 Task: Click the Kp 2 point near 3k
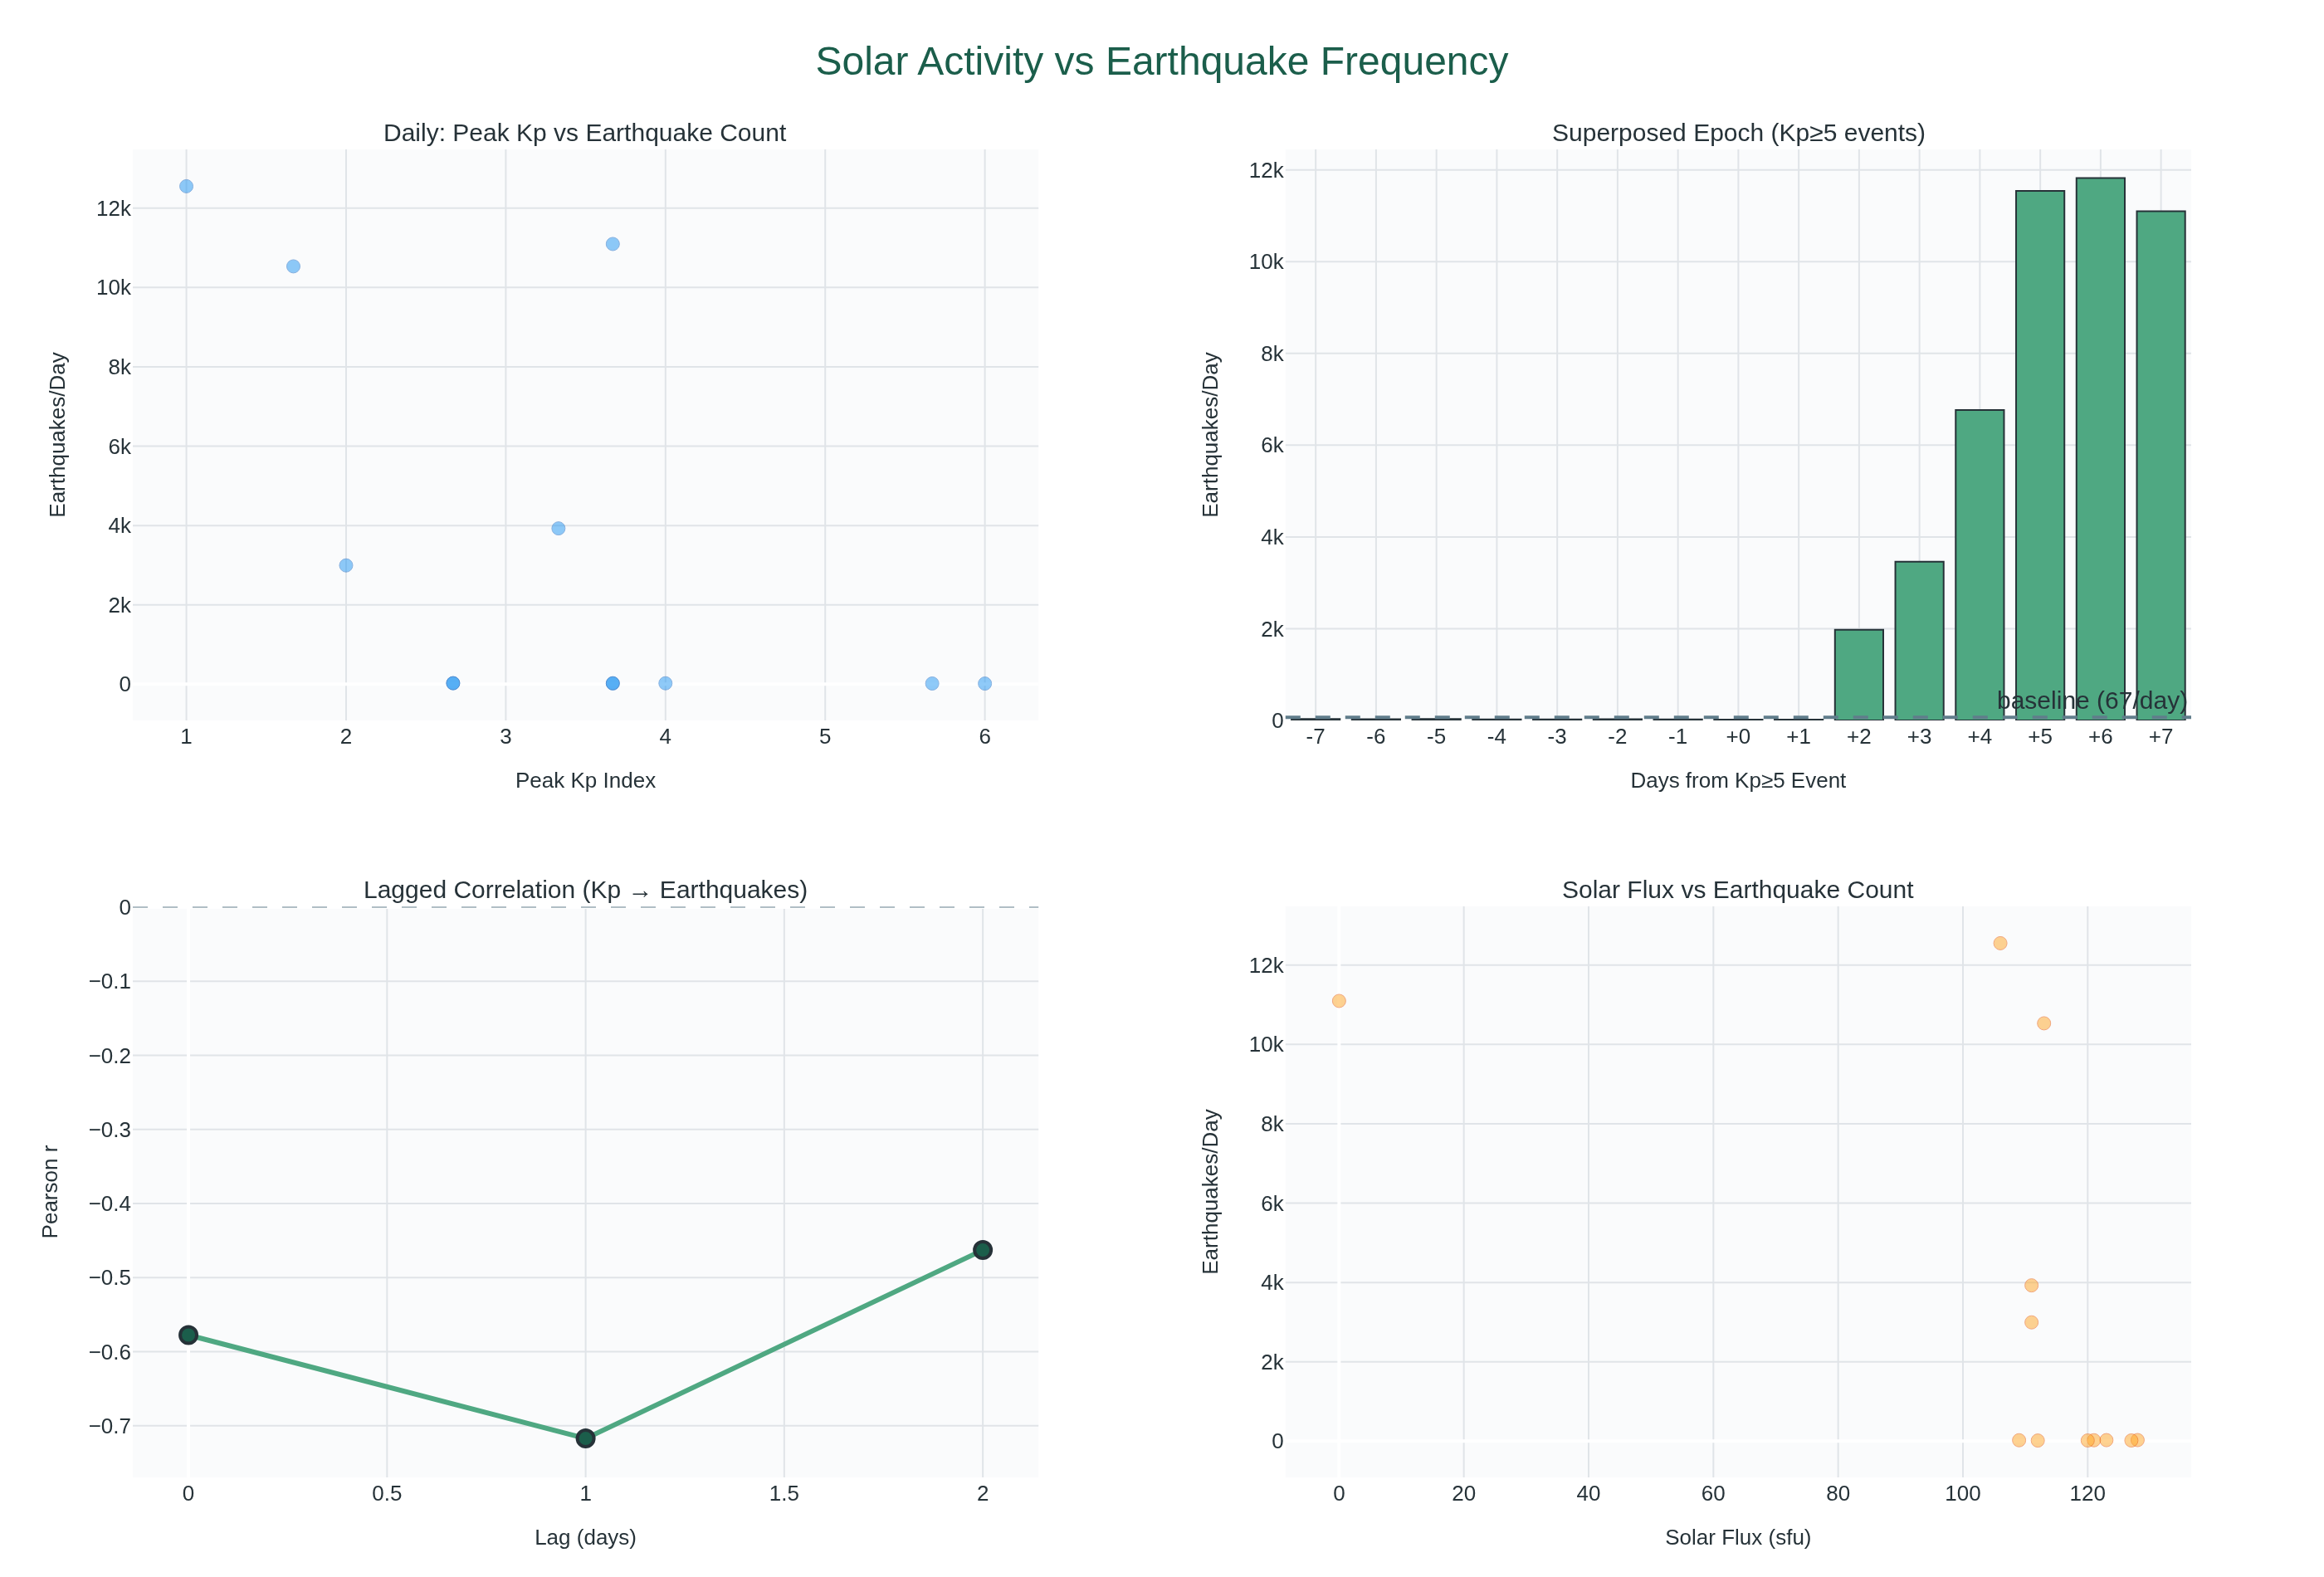tap(346, 565)
